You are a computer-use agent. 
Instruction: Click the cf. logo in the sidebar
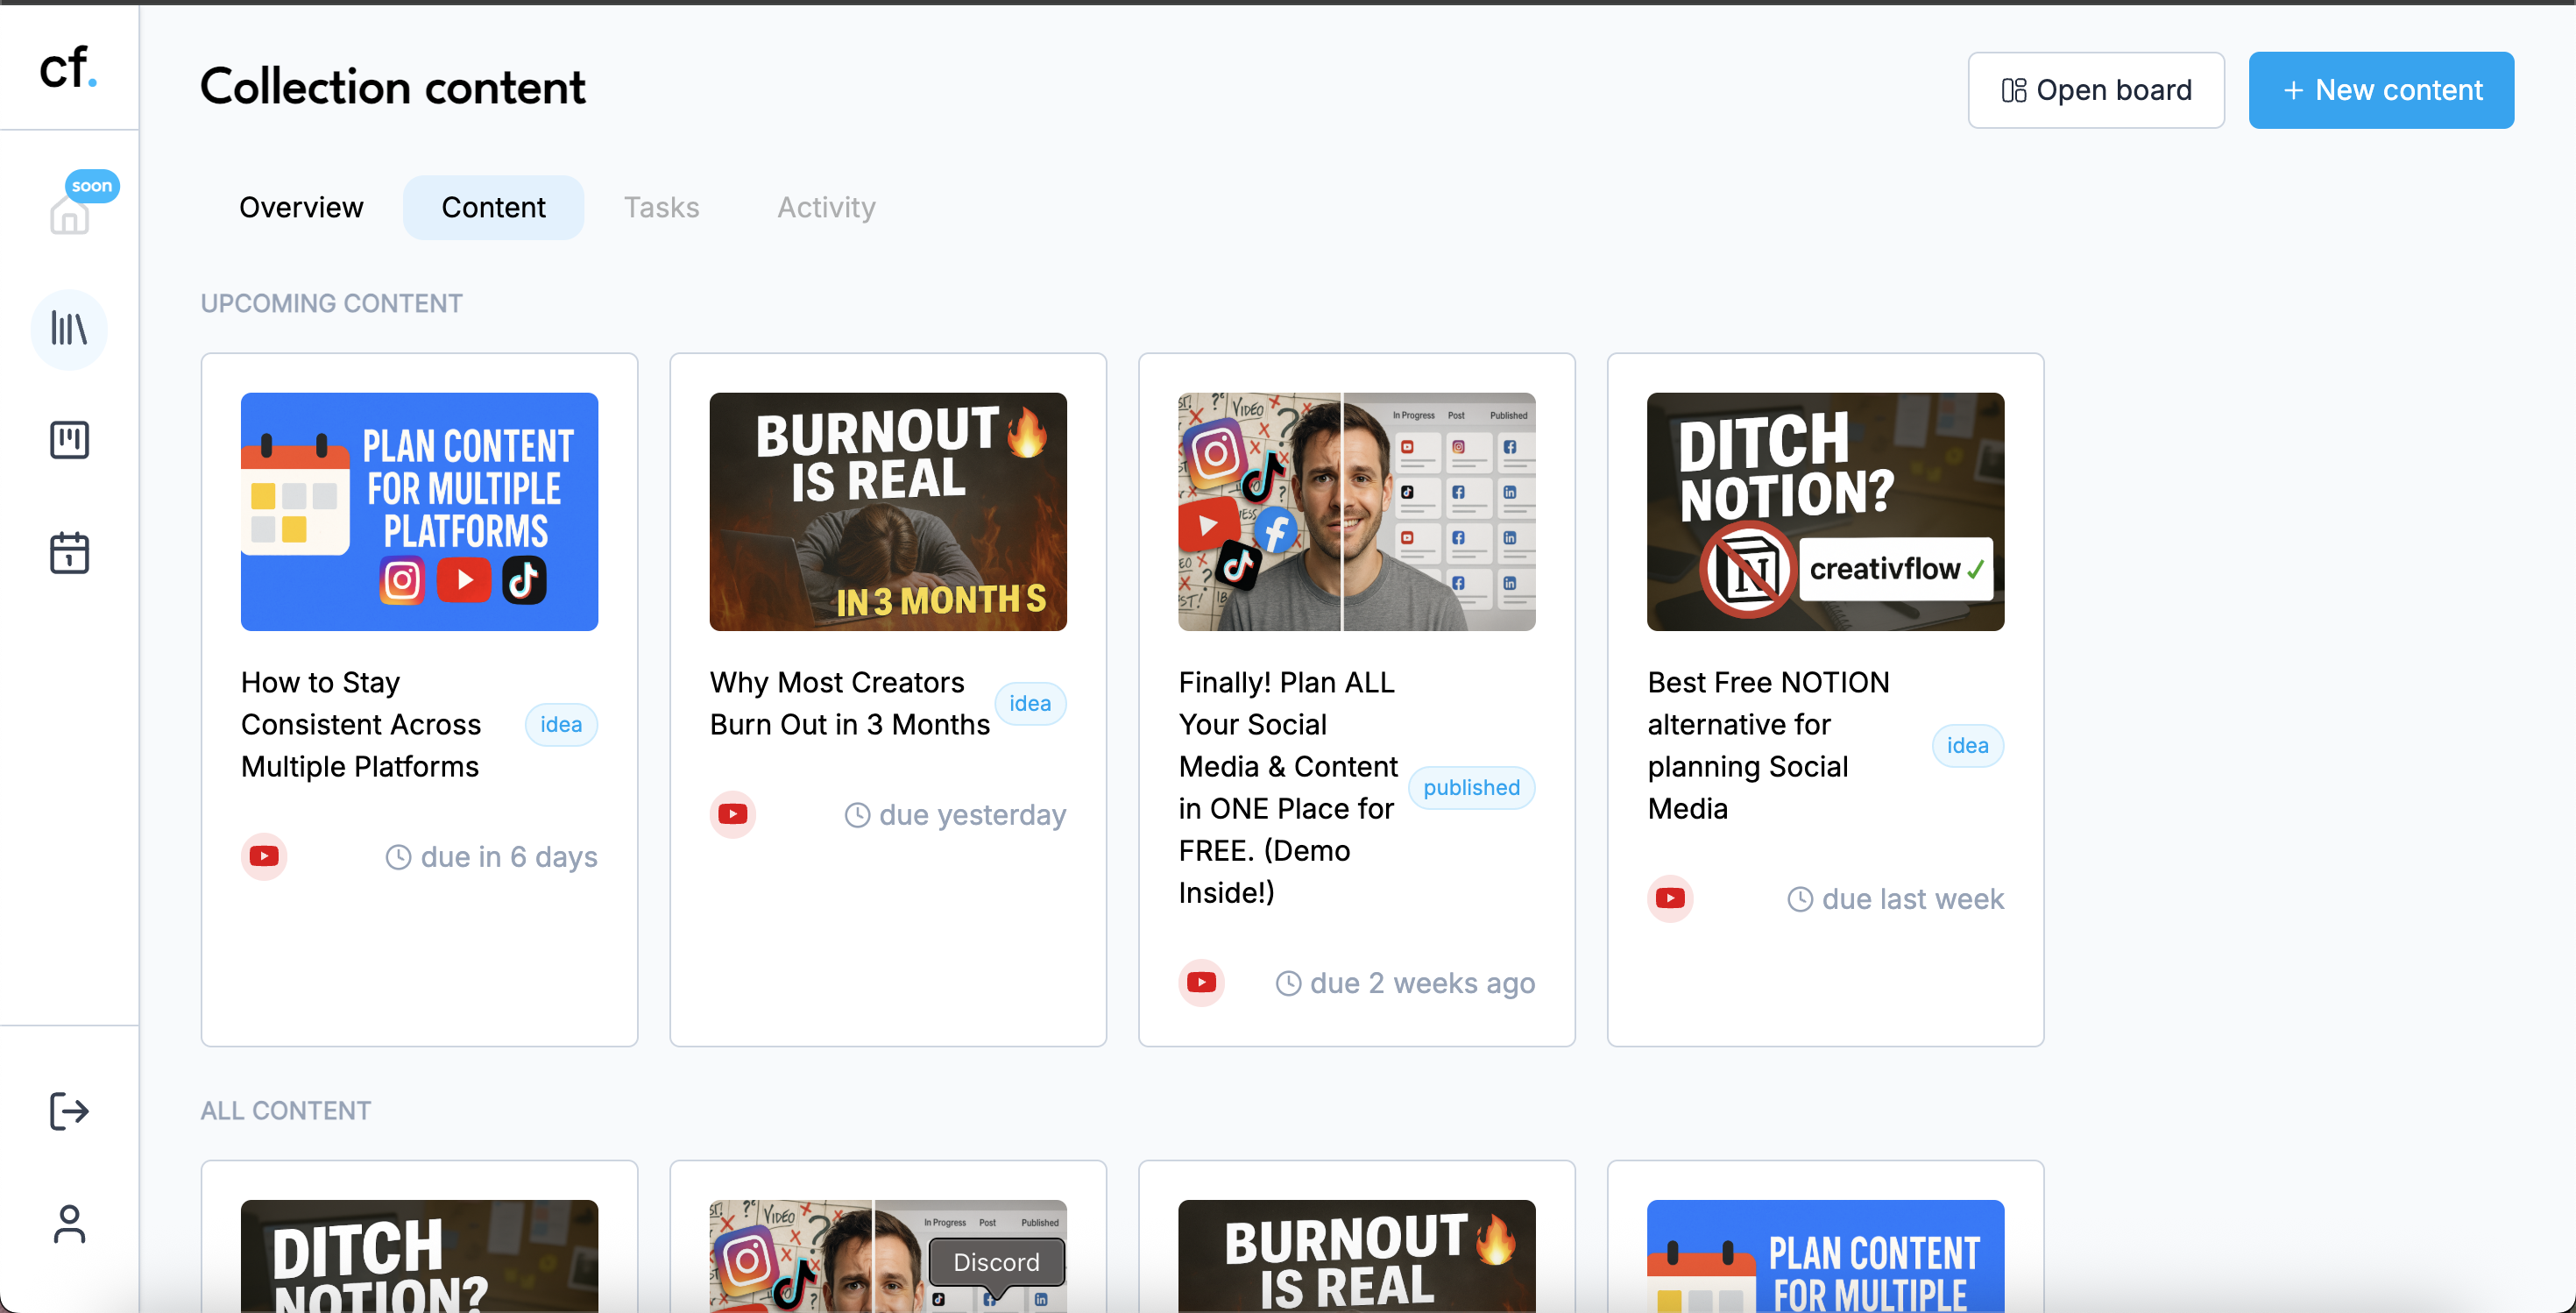point(68,67)
